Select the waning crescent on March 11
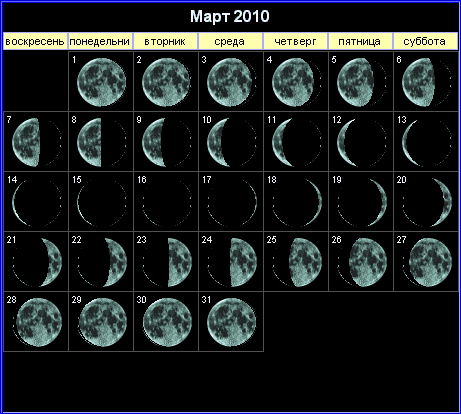Screen dimensions: 461x414 pyautogui.click(x=297, y=142)
